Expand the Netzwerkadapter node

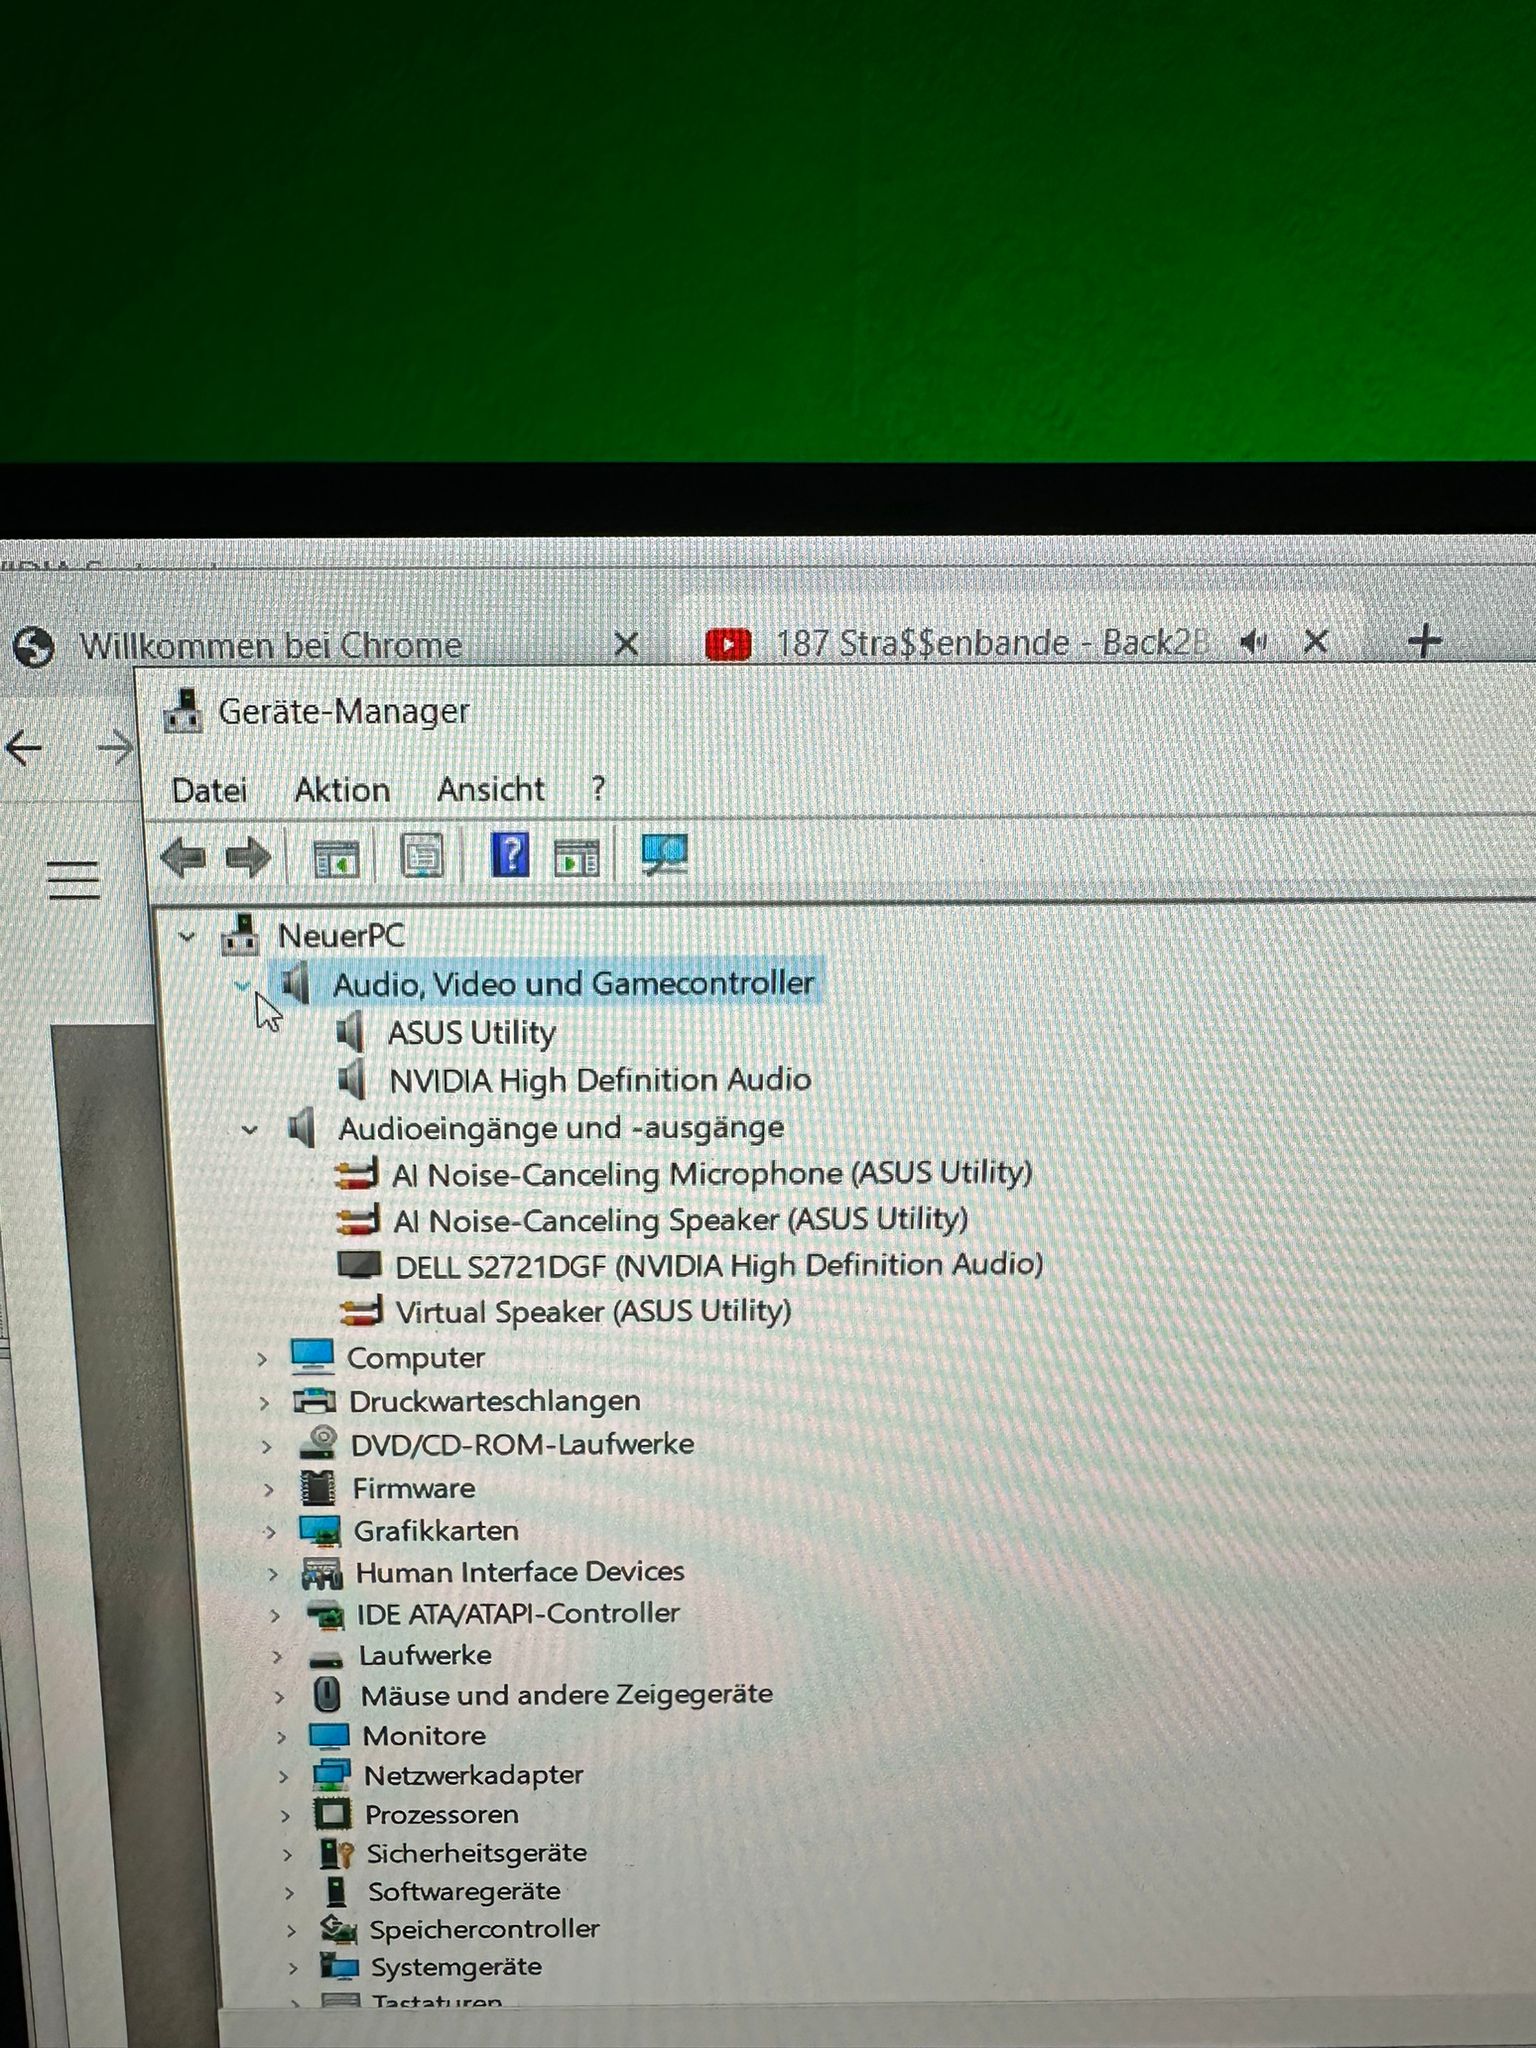283,1777
